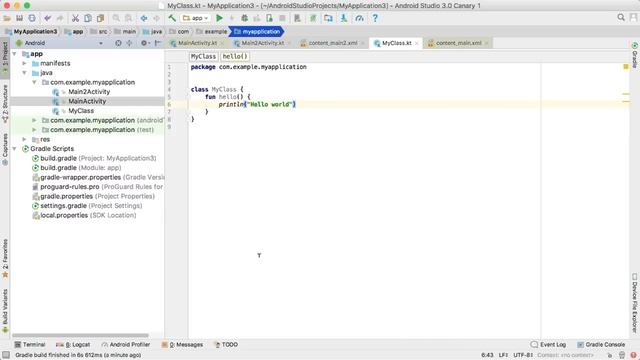640x360 pixels.
Task: Click scroll-from-source target icon in Project panel
Action: click(x=118, y=43)
